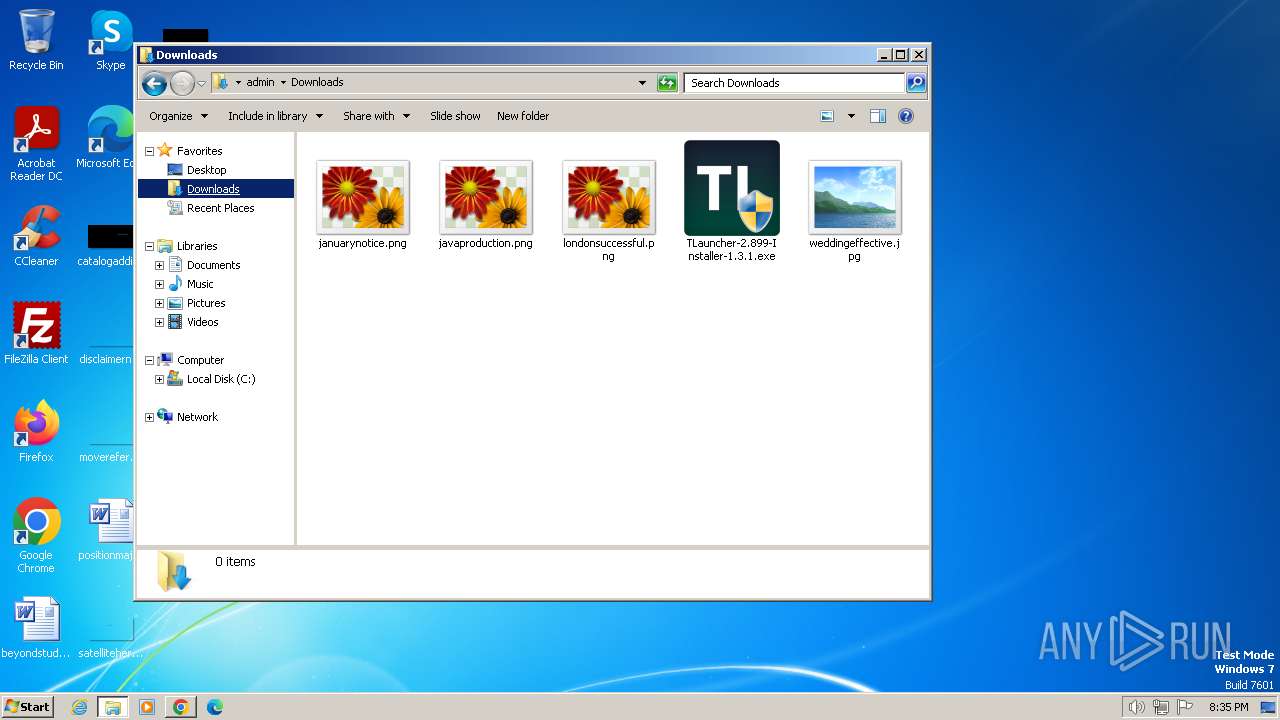Click FileZilla Client desktop icon

(x=36, y=333)
